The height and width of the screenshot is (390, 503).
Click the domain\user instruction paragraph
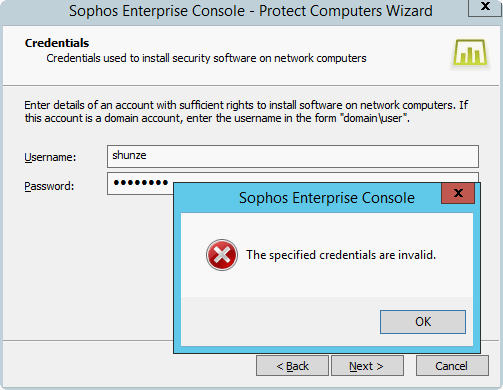point(246,112)
